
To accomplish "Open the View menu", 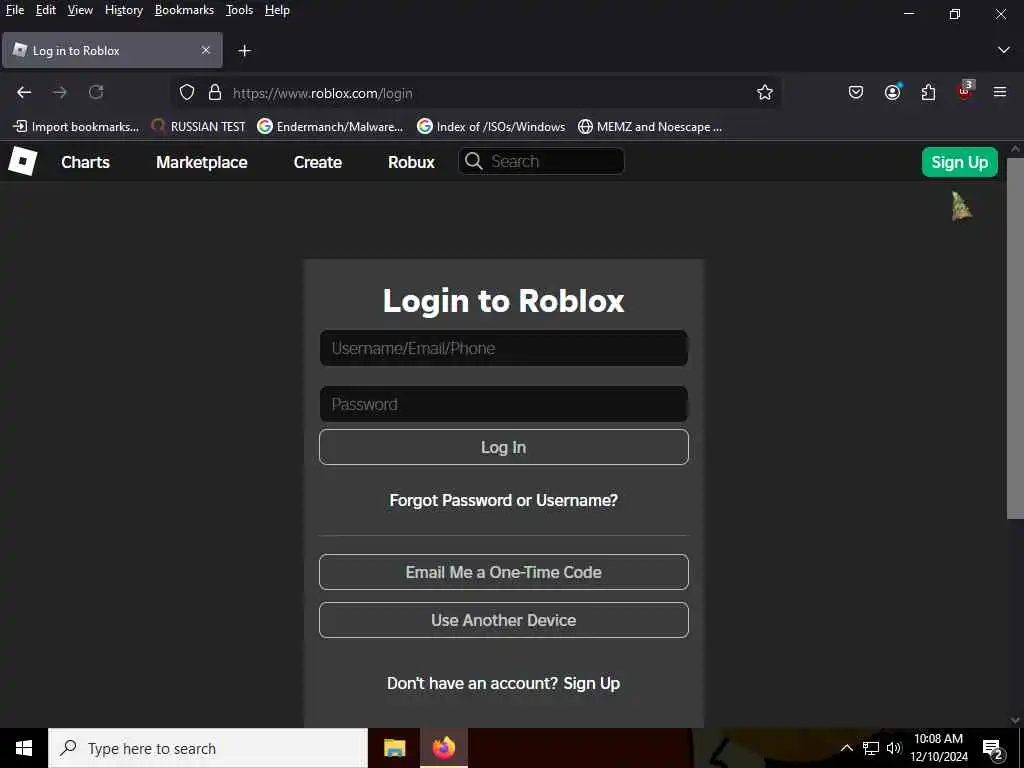I will (x=80, y=10).
